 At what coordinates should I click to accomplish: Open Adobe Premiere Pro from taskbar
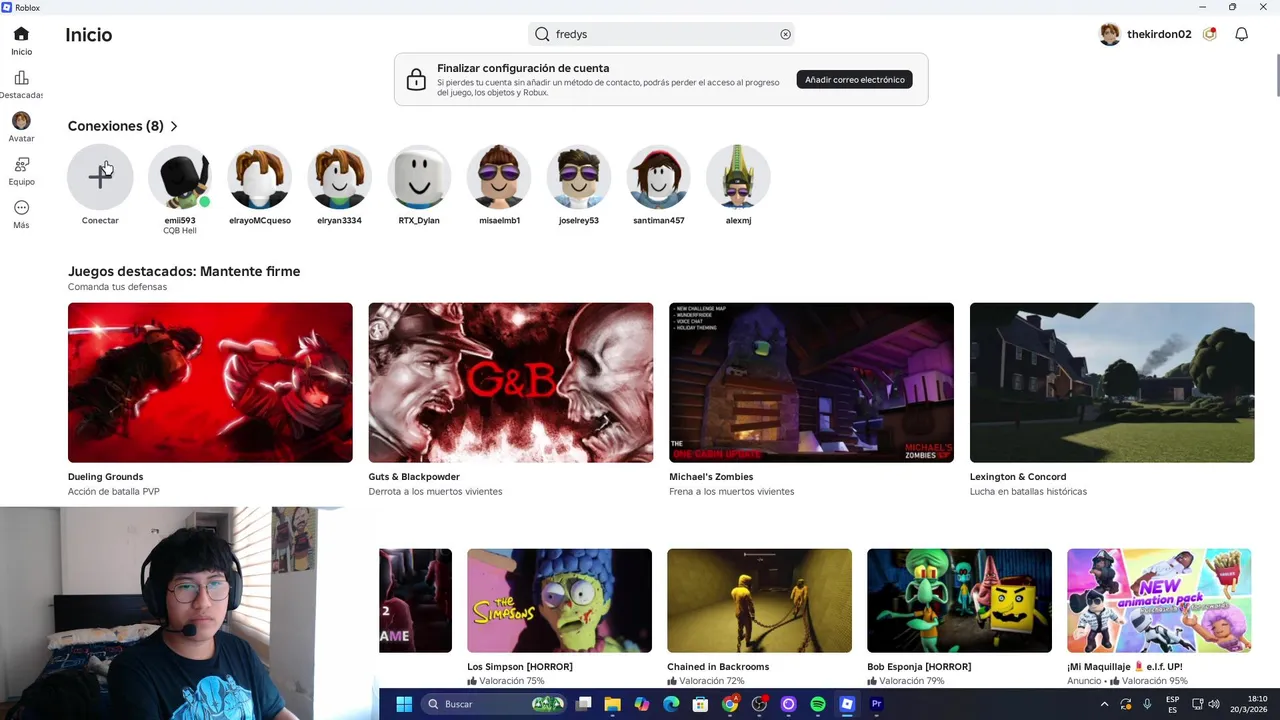tap(877, 704)
